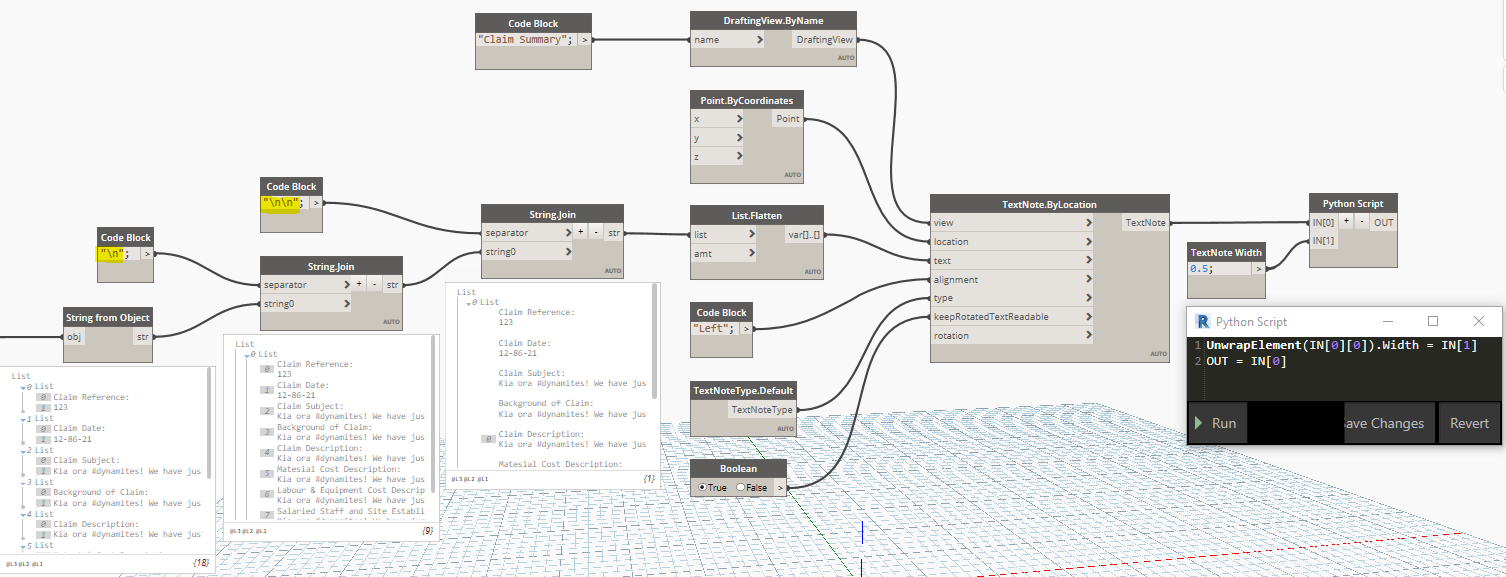Open the rotation port chevron on TextNote.ByLocation

coord(1088,336)
